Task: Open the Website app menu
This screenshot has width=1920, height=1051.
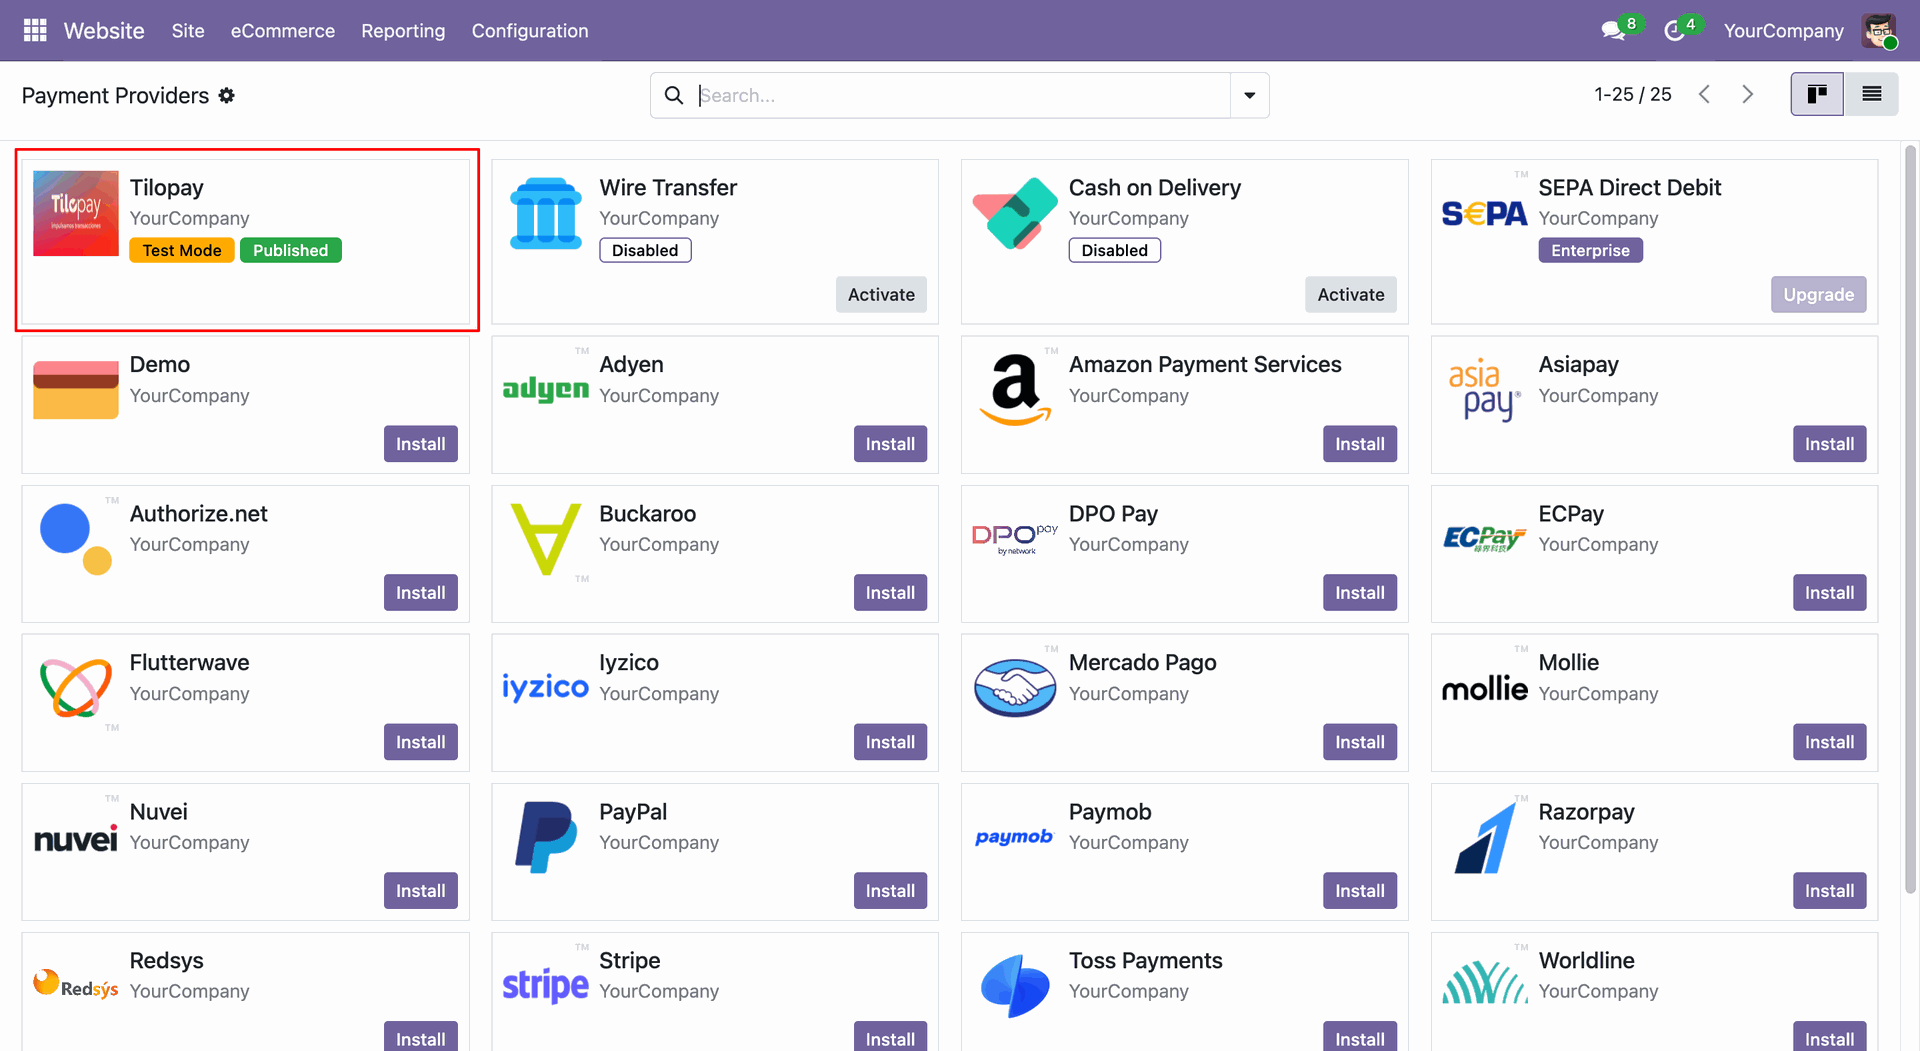Action: [104, 31]
